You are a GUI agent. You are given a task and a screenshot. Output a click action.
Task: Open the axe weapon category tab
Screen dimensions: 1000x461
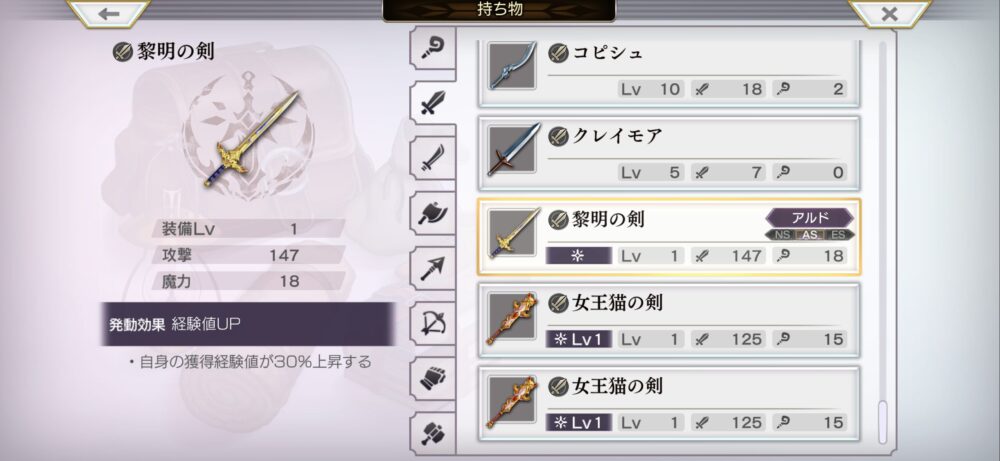[433, 213]
